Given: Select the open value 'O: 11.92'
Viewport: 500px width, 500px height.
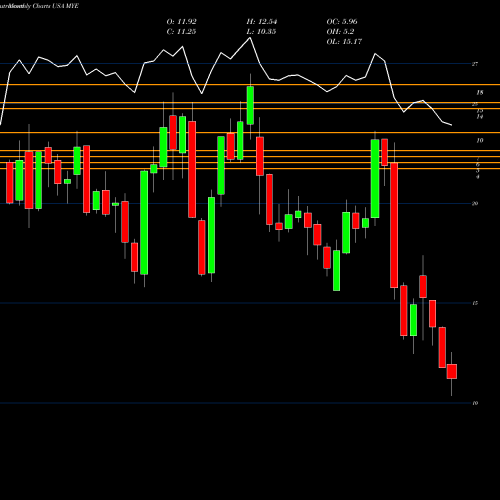Looking at the screenshot, I should 181,22.
